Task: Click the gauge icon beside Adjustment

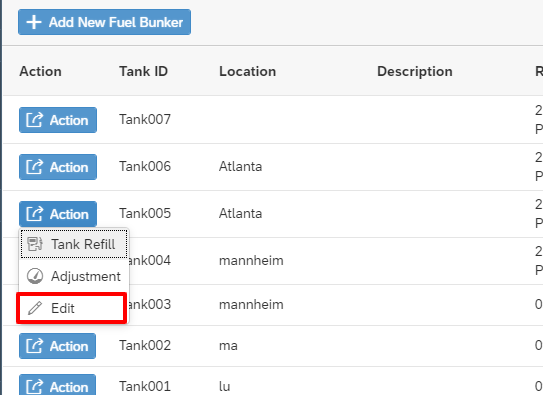Action: [35, 276]
